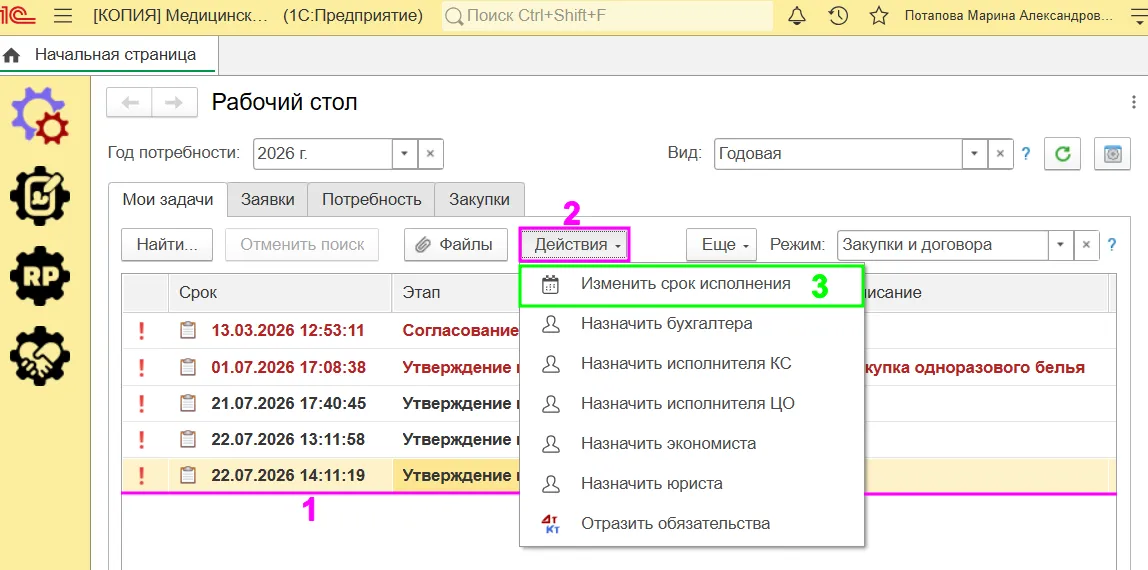Click the Режим field Закупки и договора
1148x570 pixels.
(x=943, y=245)
